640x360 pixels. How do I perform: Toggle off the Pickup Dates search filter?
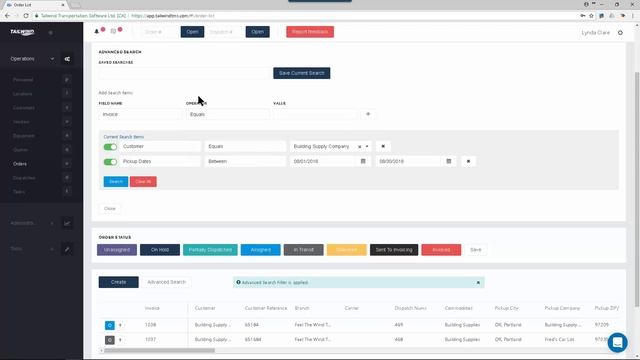pos(110,162)
